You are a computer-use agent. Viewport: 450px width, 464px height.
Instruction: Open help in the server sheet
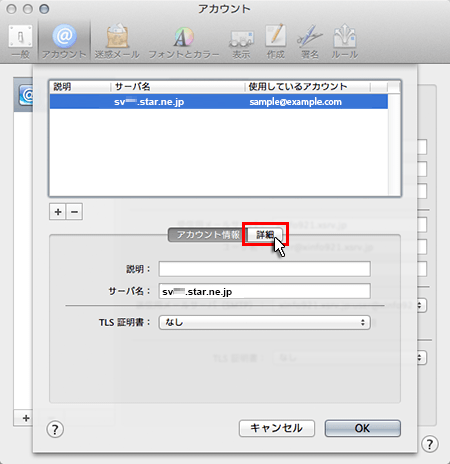[x=55, y=429]
